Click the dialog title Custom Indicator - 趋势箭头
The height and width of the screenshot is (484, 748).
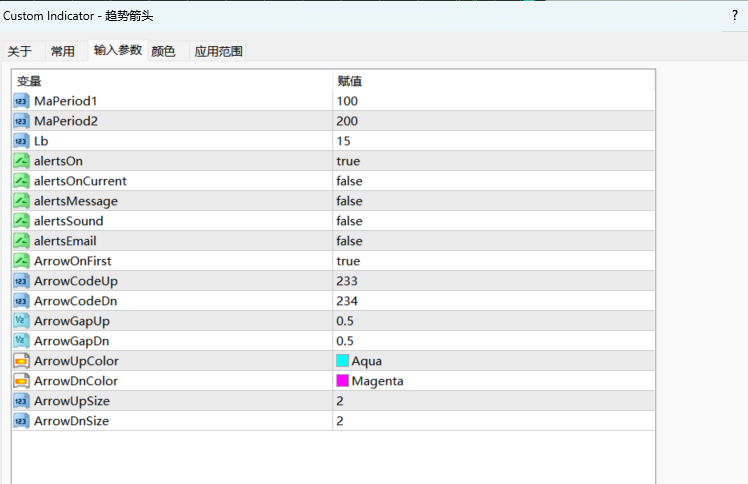[x=78, y=16]
